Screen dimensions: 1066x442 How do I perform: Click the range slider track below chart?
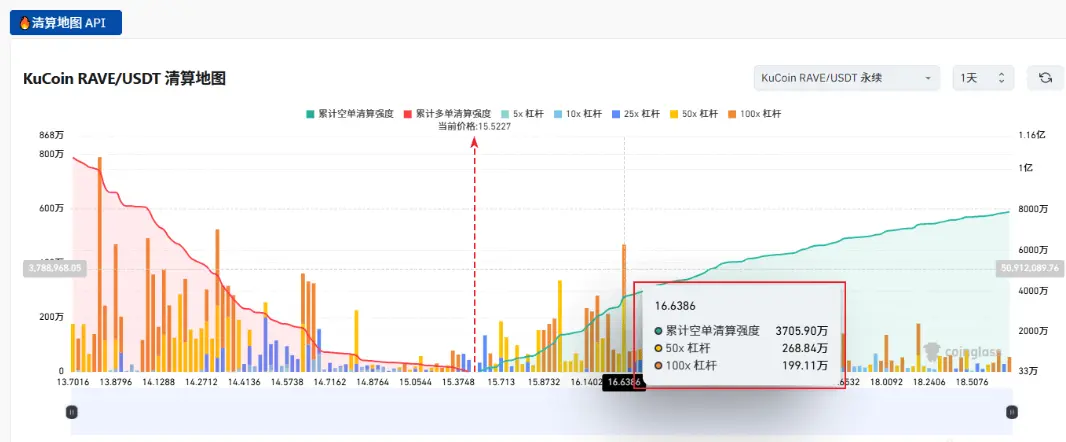click(x=542, y=411)
